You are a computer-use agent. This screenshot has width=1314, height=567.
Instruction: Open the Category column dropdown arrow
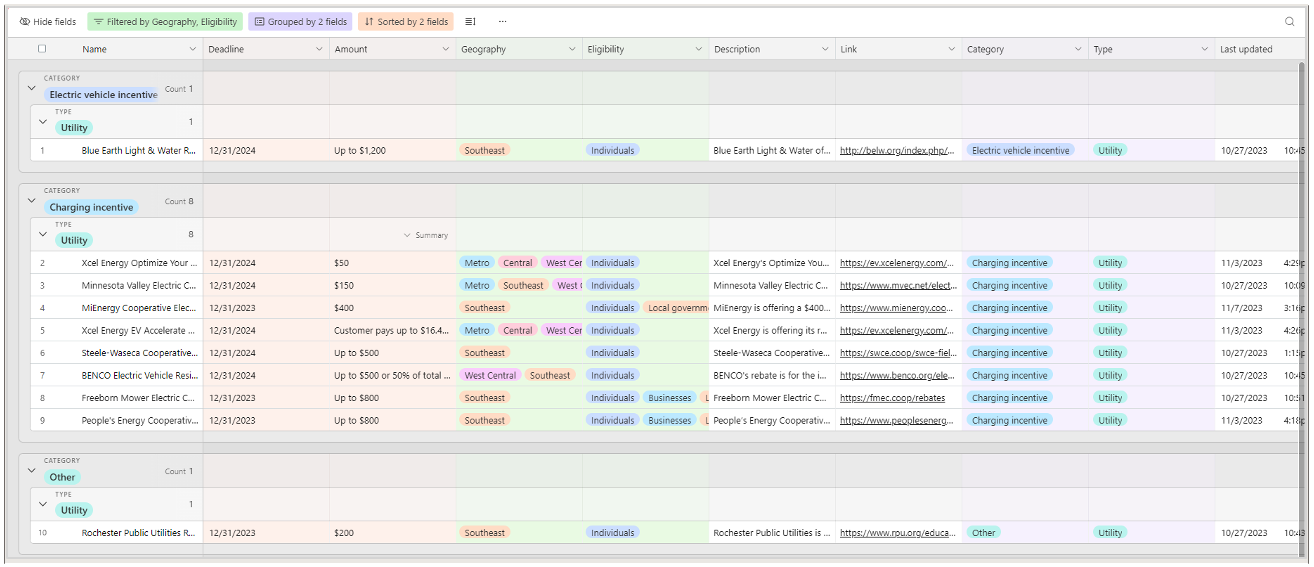(x=1078, y=49)
